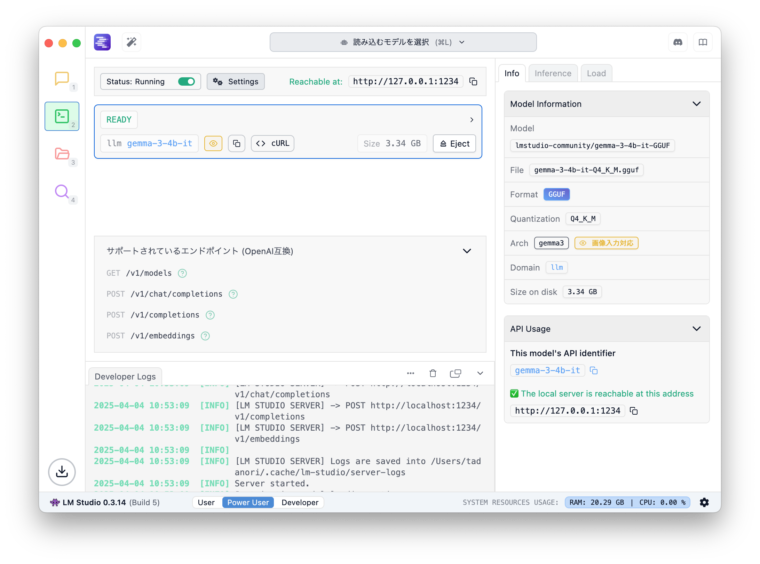Image resolution: width=760 pixels, height=564 pixels.
Task: Eject the loaded model
Action: click(455, 143)
